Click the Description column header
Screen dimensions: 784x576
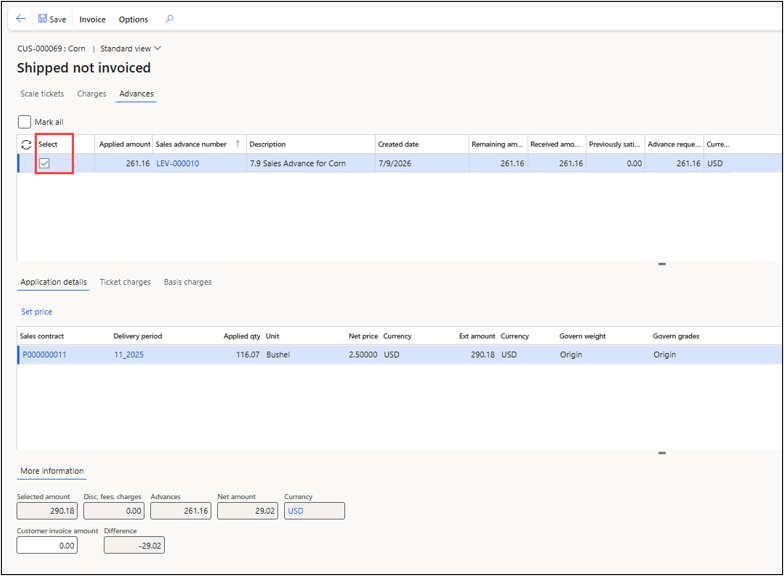(x=268, y=144)
